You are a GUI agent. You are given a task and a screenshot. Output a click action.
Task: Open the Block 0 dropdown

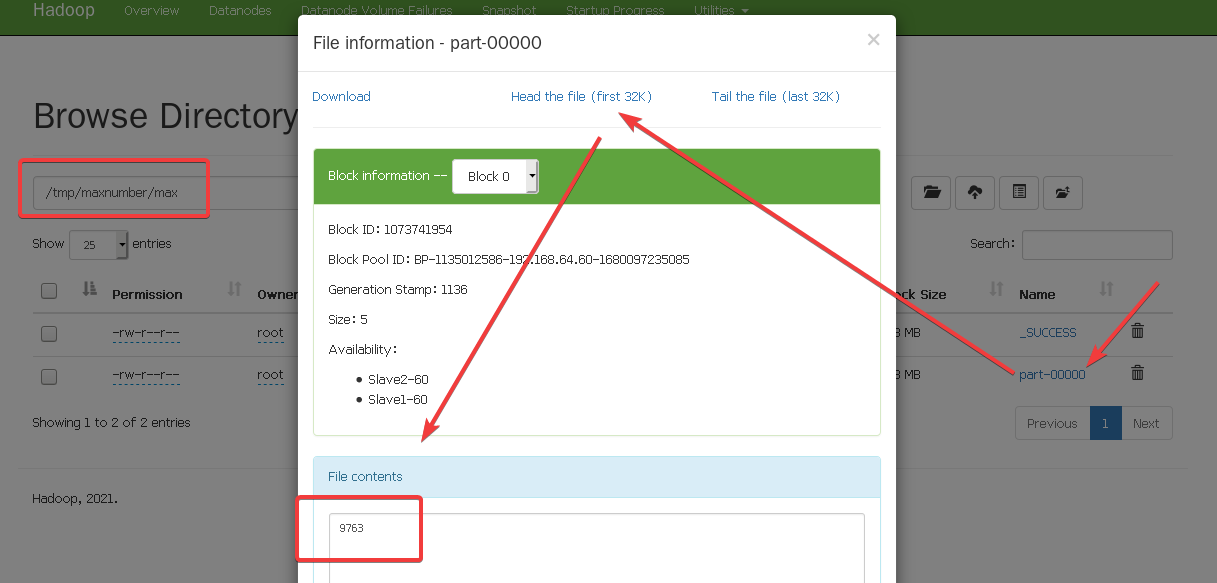[495, 176]
